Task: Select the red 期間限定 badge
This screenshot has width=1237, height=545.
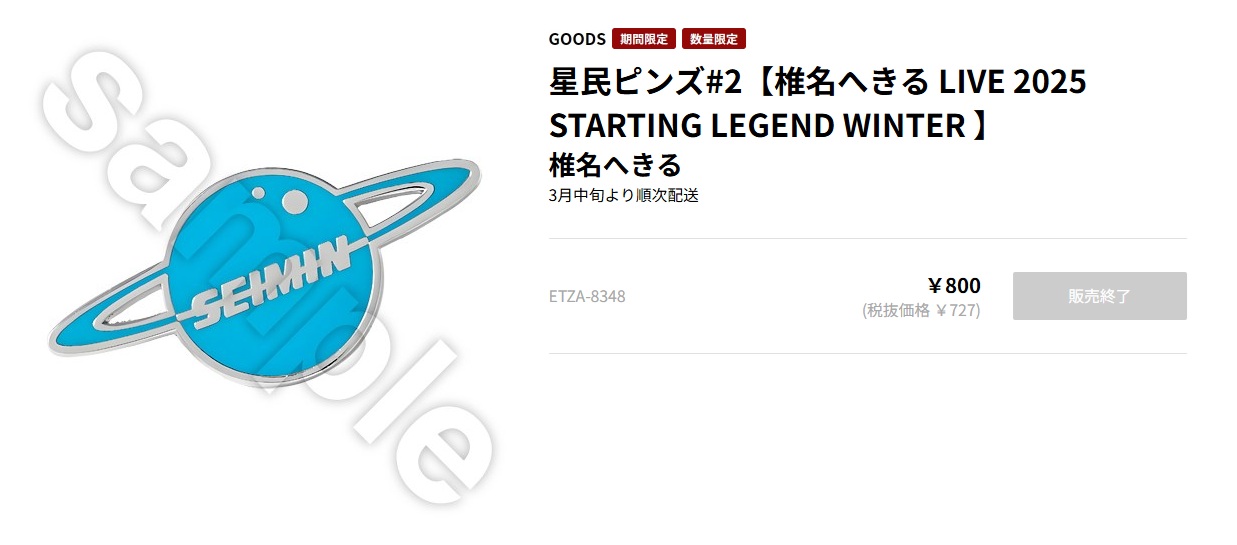Action: pos(644,39)
